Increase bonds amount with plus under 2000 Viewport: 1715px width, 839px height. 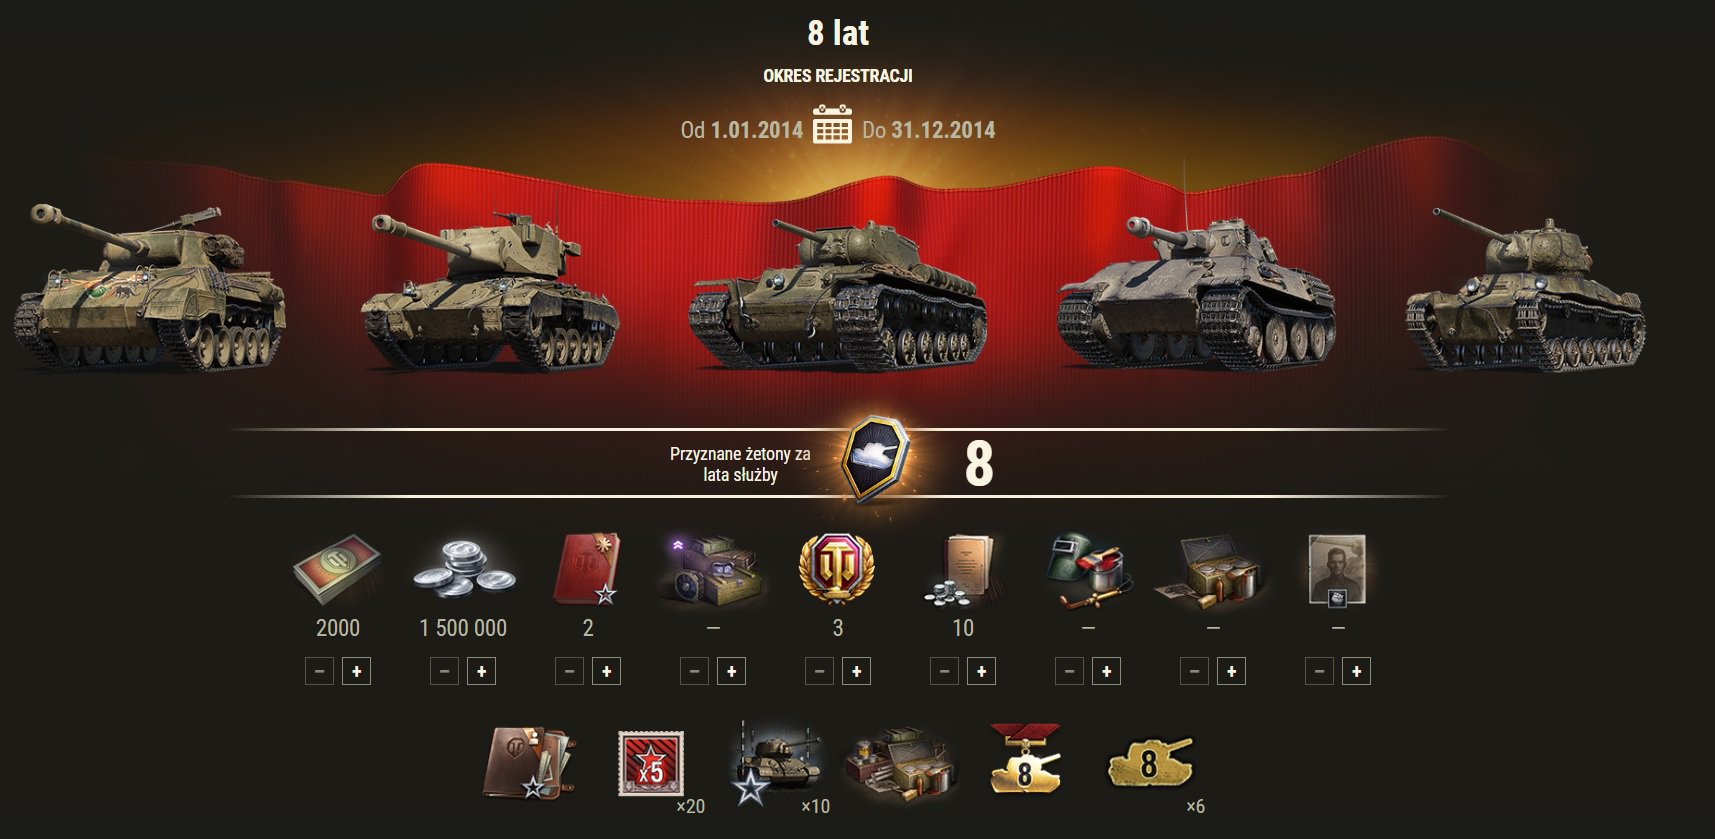pos(357,671)
